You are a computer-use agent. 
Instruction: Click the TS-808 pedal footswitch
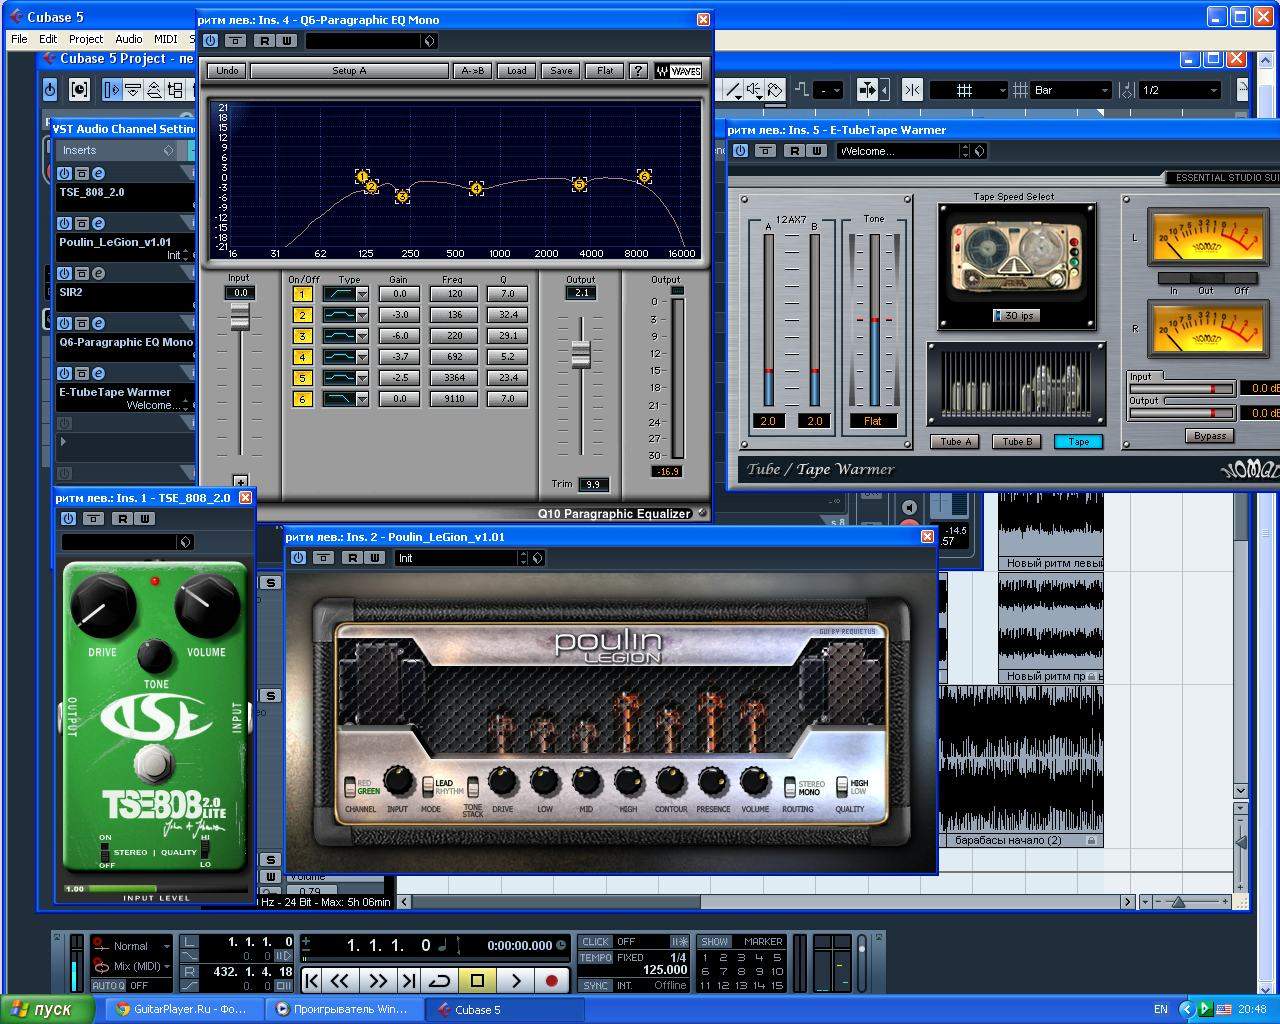[x=153, y=764]
